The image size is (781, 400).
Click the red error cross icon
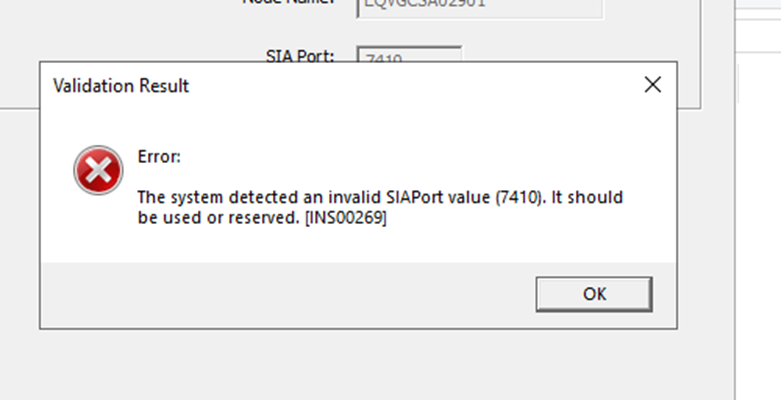(x=98, y=170)
